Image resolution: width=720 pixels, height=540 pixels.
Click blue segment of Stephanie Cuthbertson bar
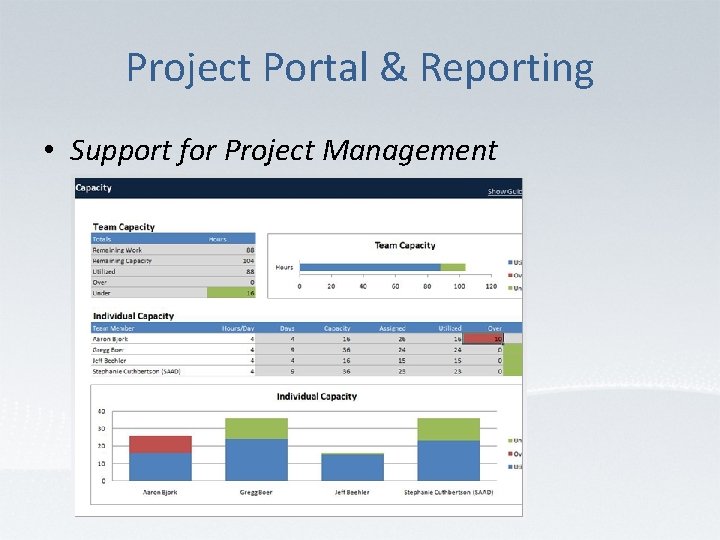(x=449, y=461)
